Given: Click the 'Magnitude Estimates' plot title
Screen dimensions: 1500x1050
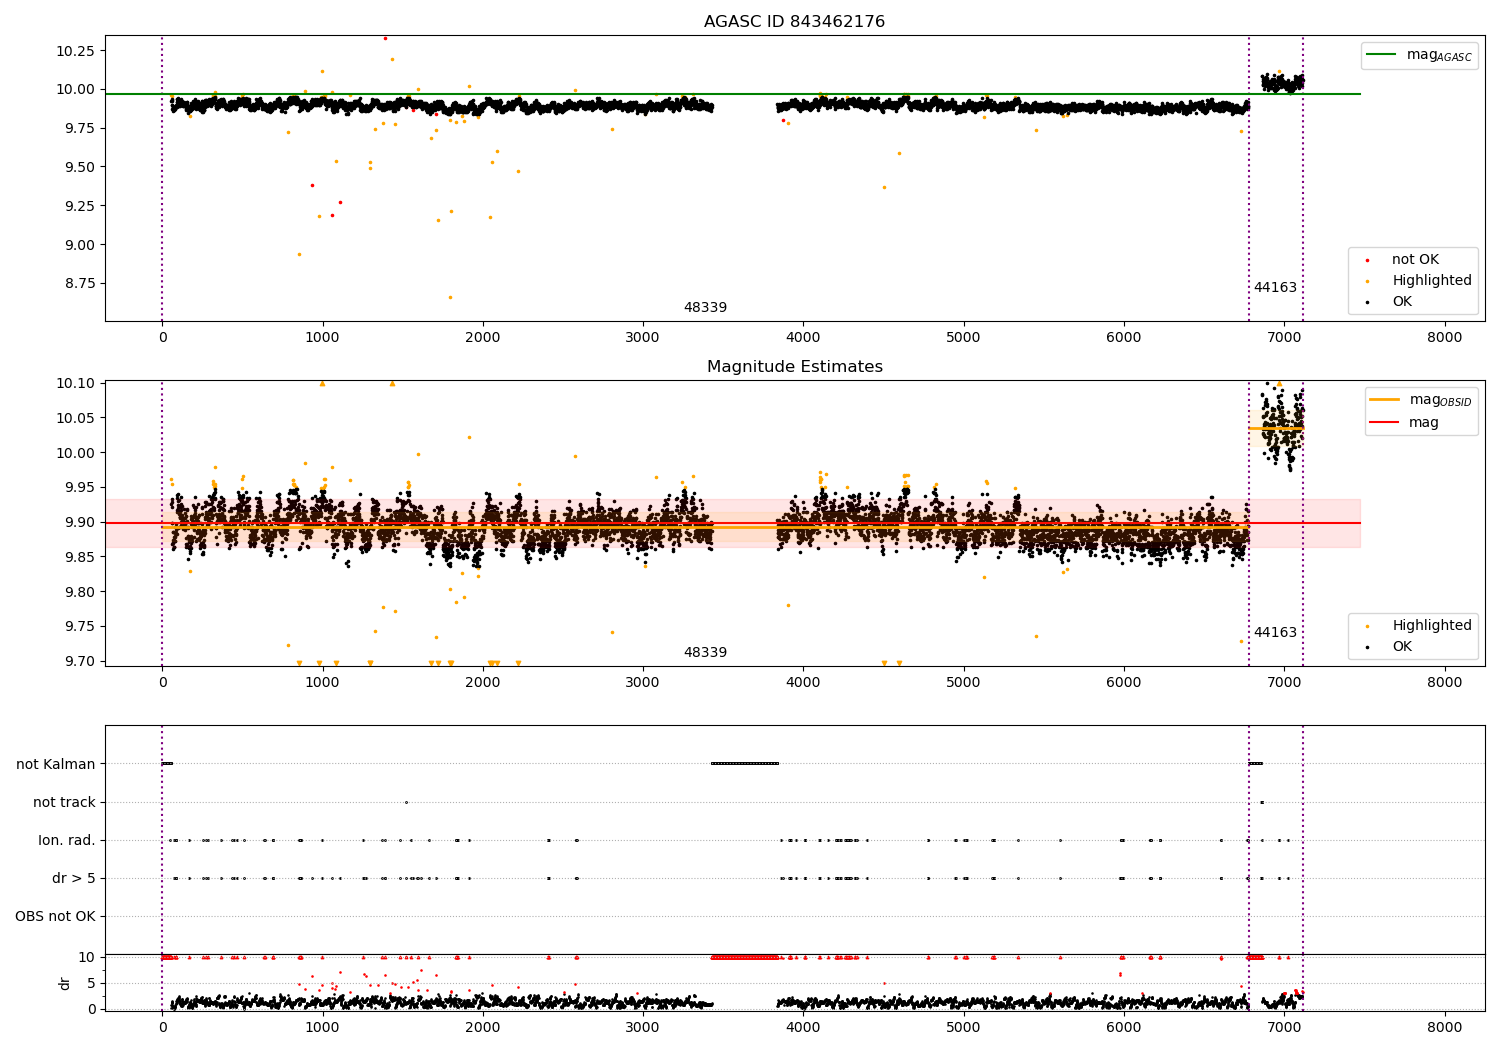Looking at the screenshot, I should 794,367.
